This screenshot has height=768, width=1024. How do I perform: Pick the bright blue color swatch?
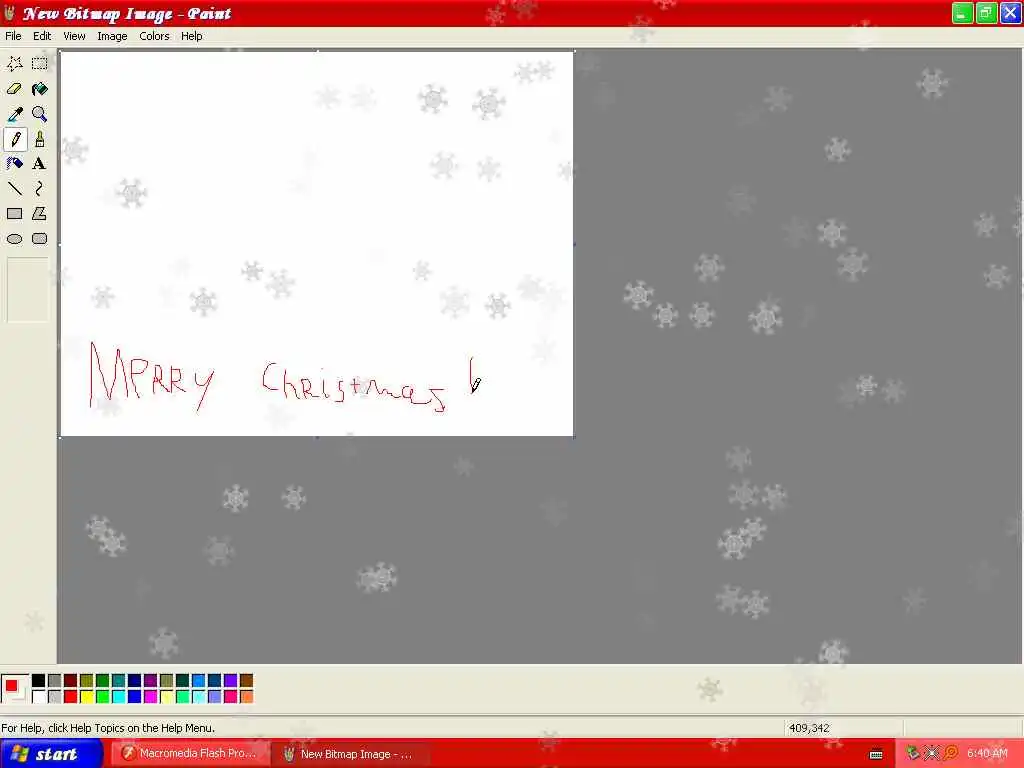(x=135, y=697)
